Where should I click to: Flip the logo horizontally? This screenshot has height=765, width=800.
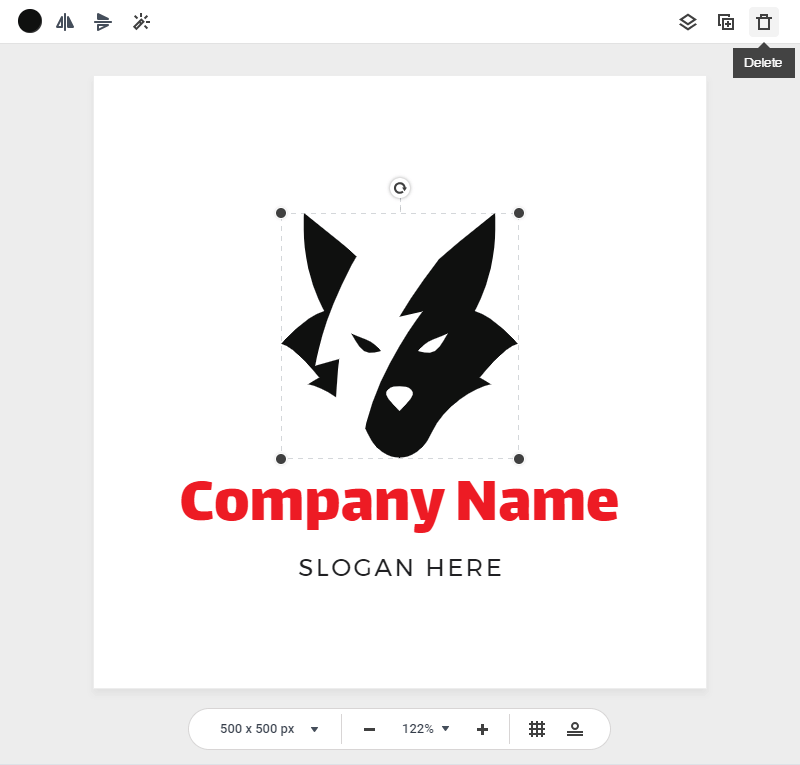point(65,21)
